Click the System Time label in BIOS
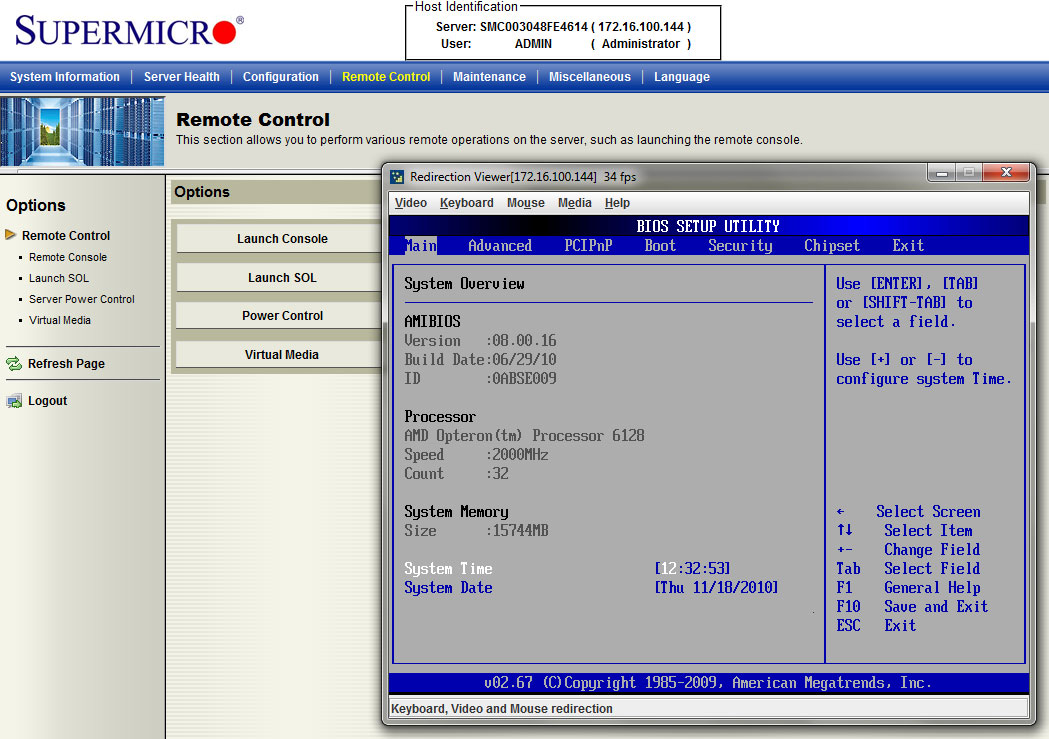 pyautogui.click(x=448, y=568)
